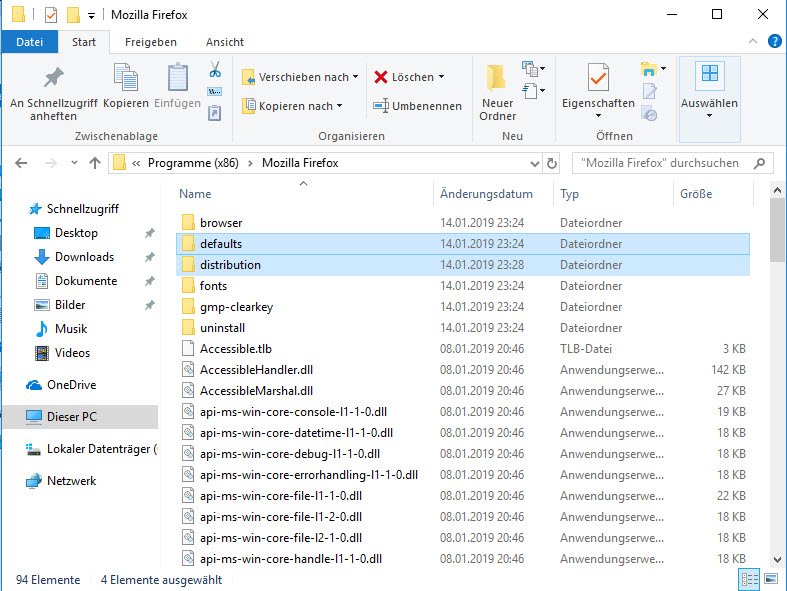
Task: Click the Eigenschaften checkmark icon
Action: [598, 77]
